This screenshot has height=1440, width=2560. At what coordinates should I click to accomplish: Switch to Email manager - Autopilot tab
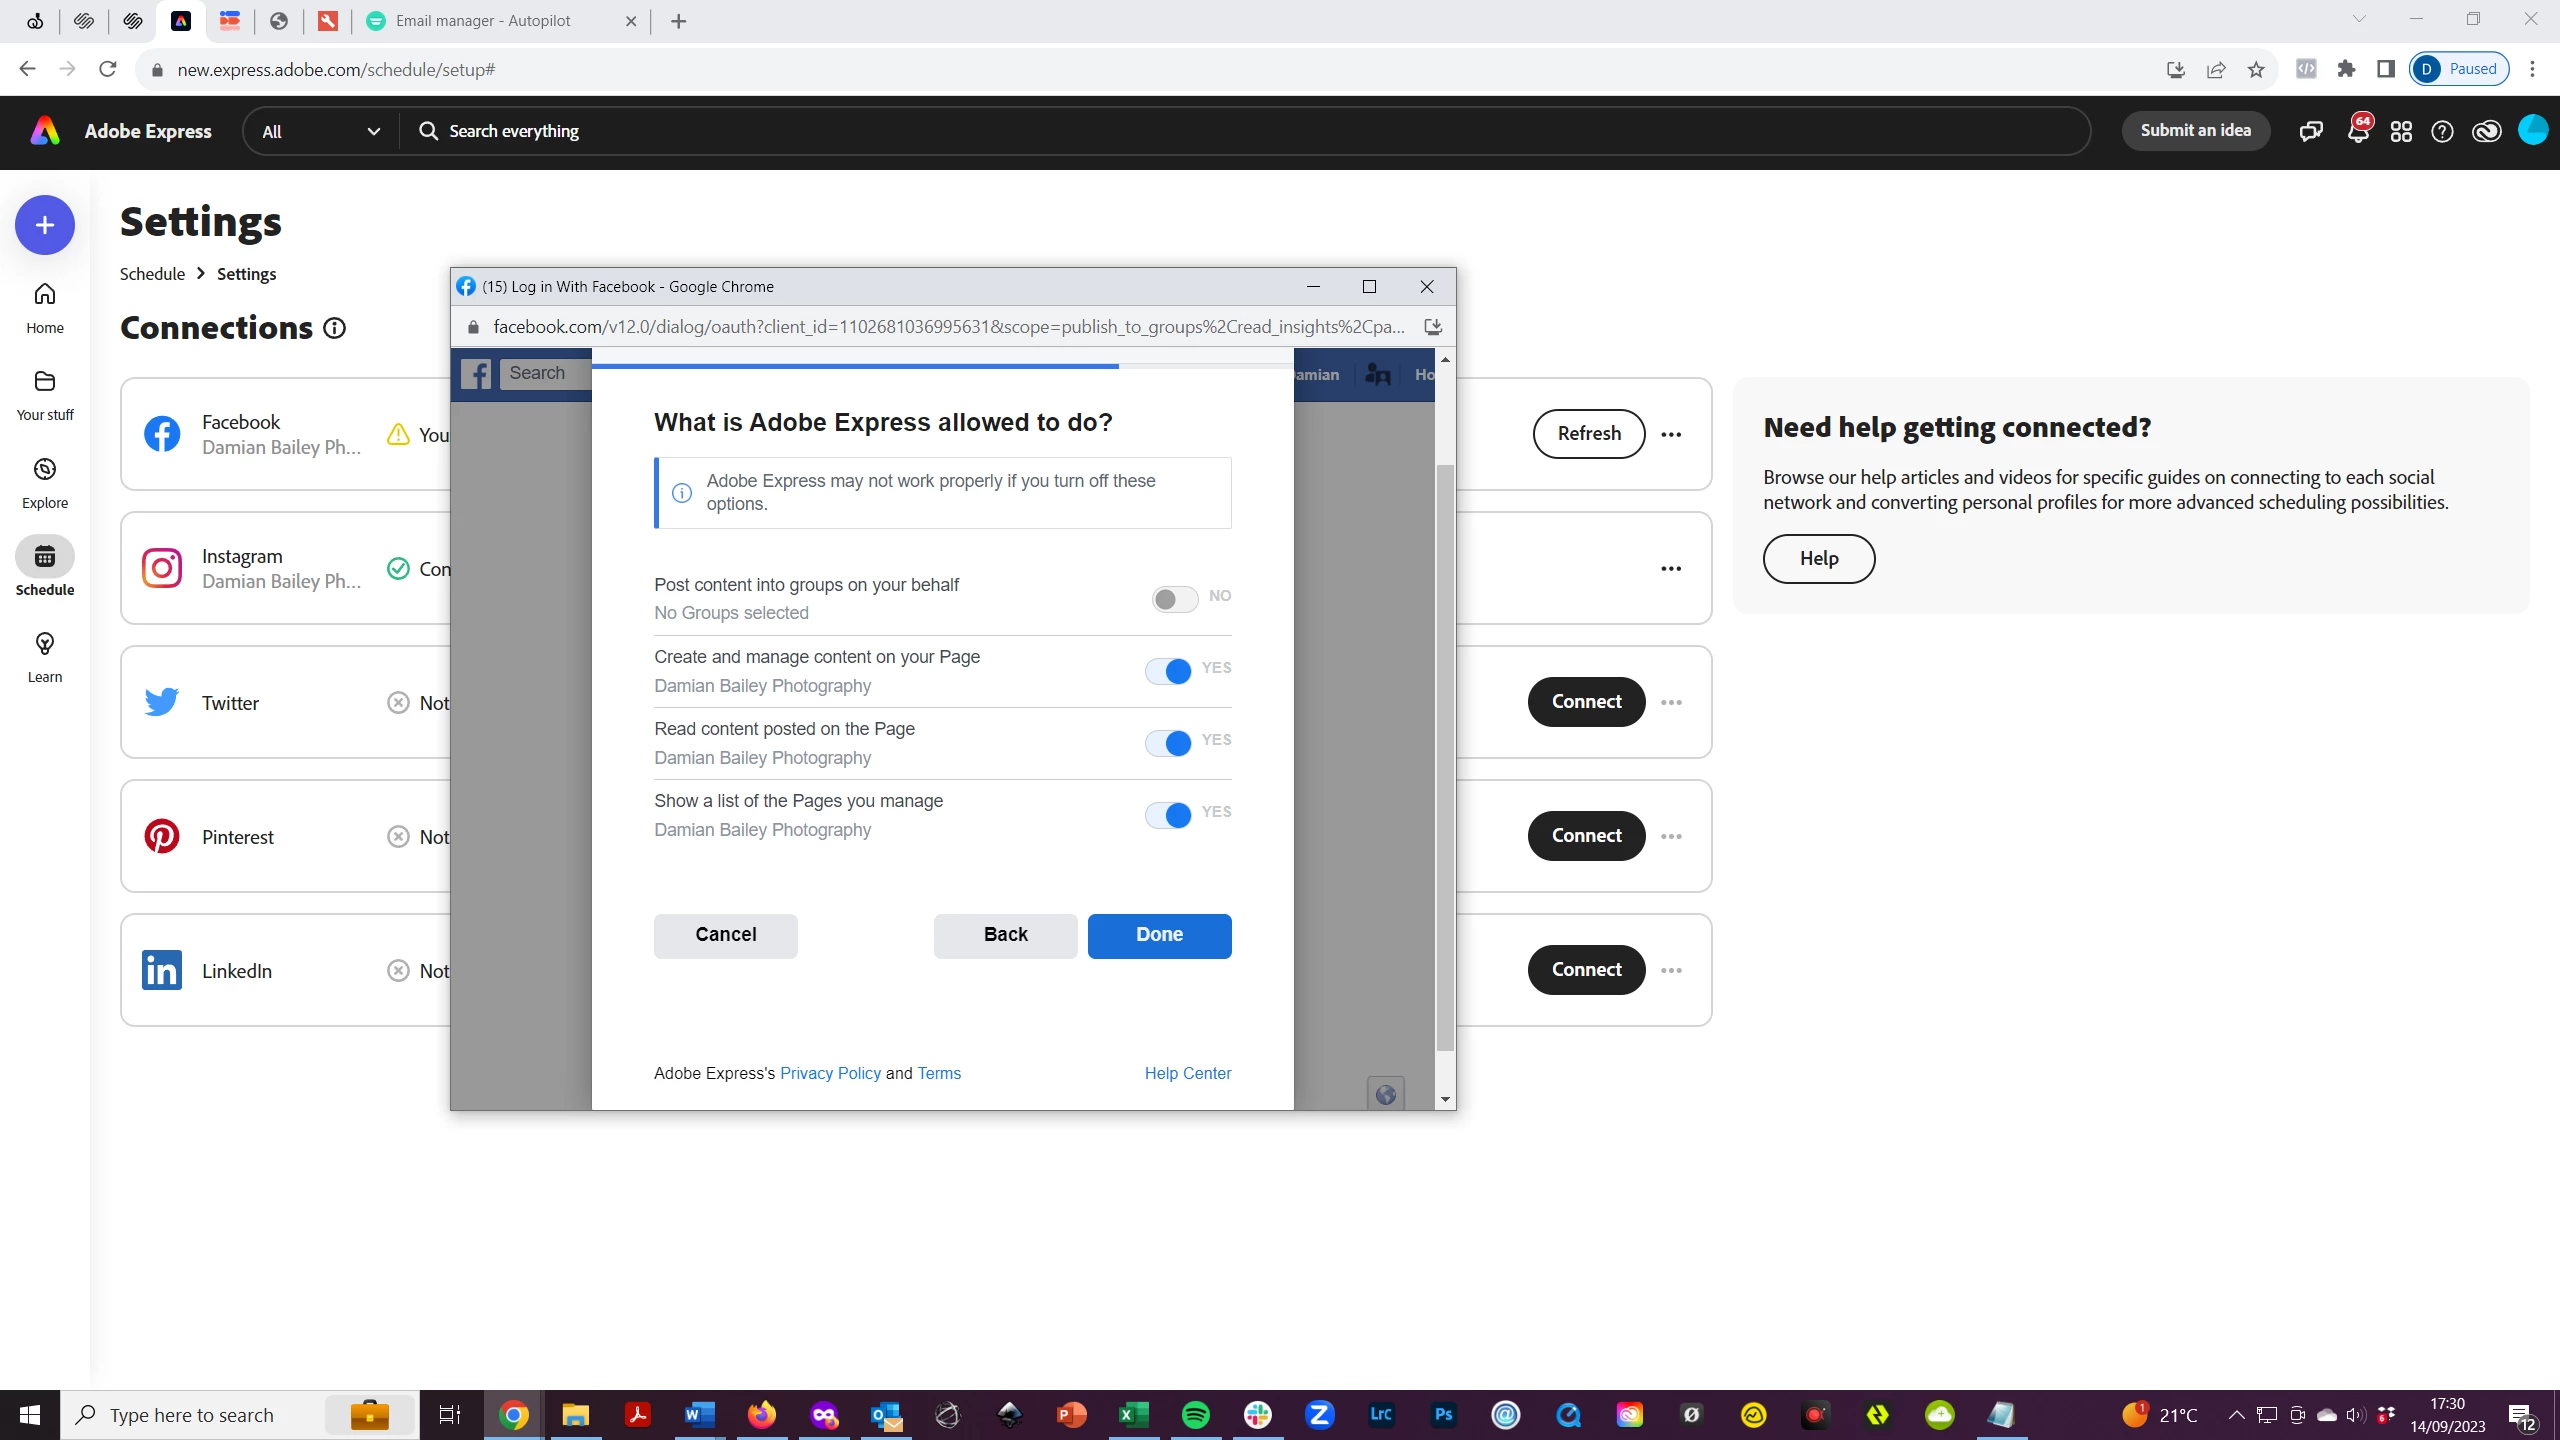[x=483, y=21]
